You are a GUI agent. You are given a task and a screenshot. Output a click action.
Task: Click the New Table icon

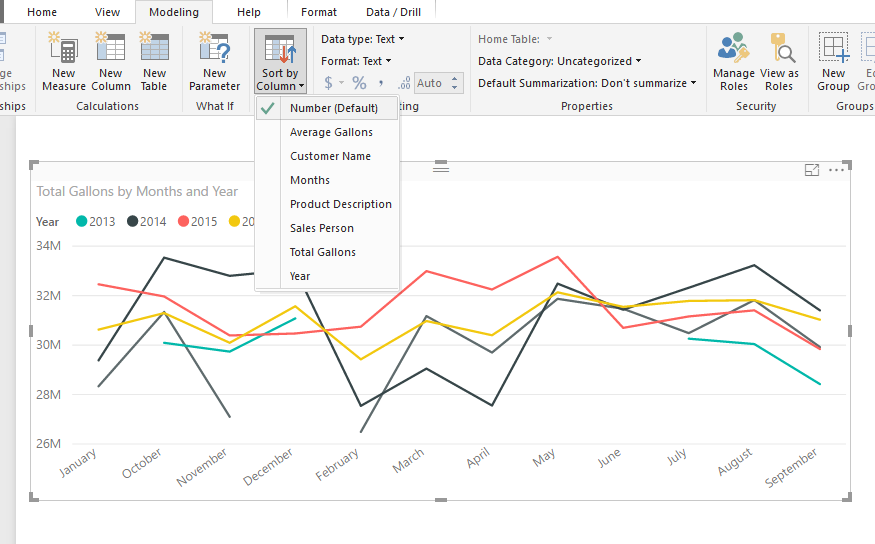coord(154,48)
